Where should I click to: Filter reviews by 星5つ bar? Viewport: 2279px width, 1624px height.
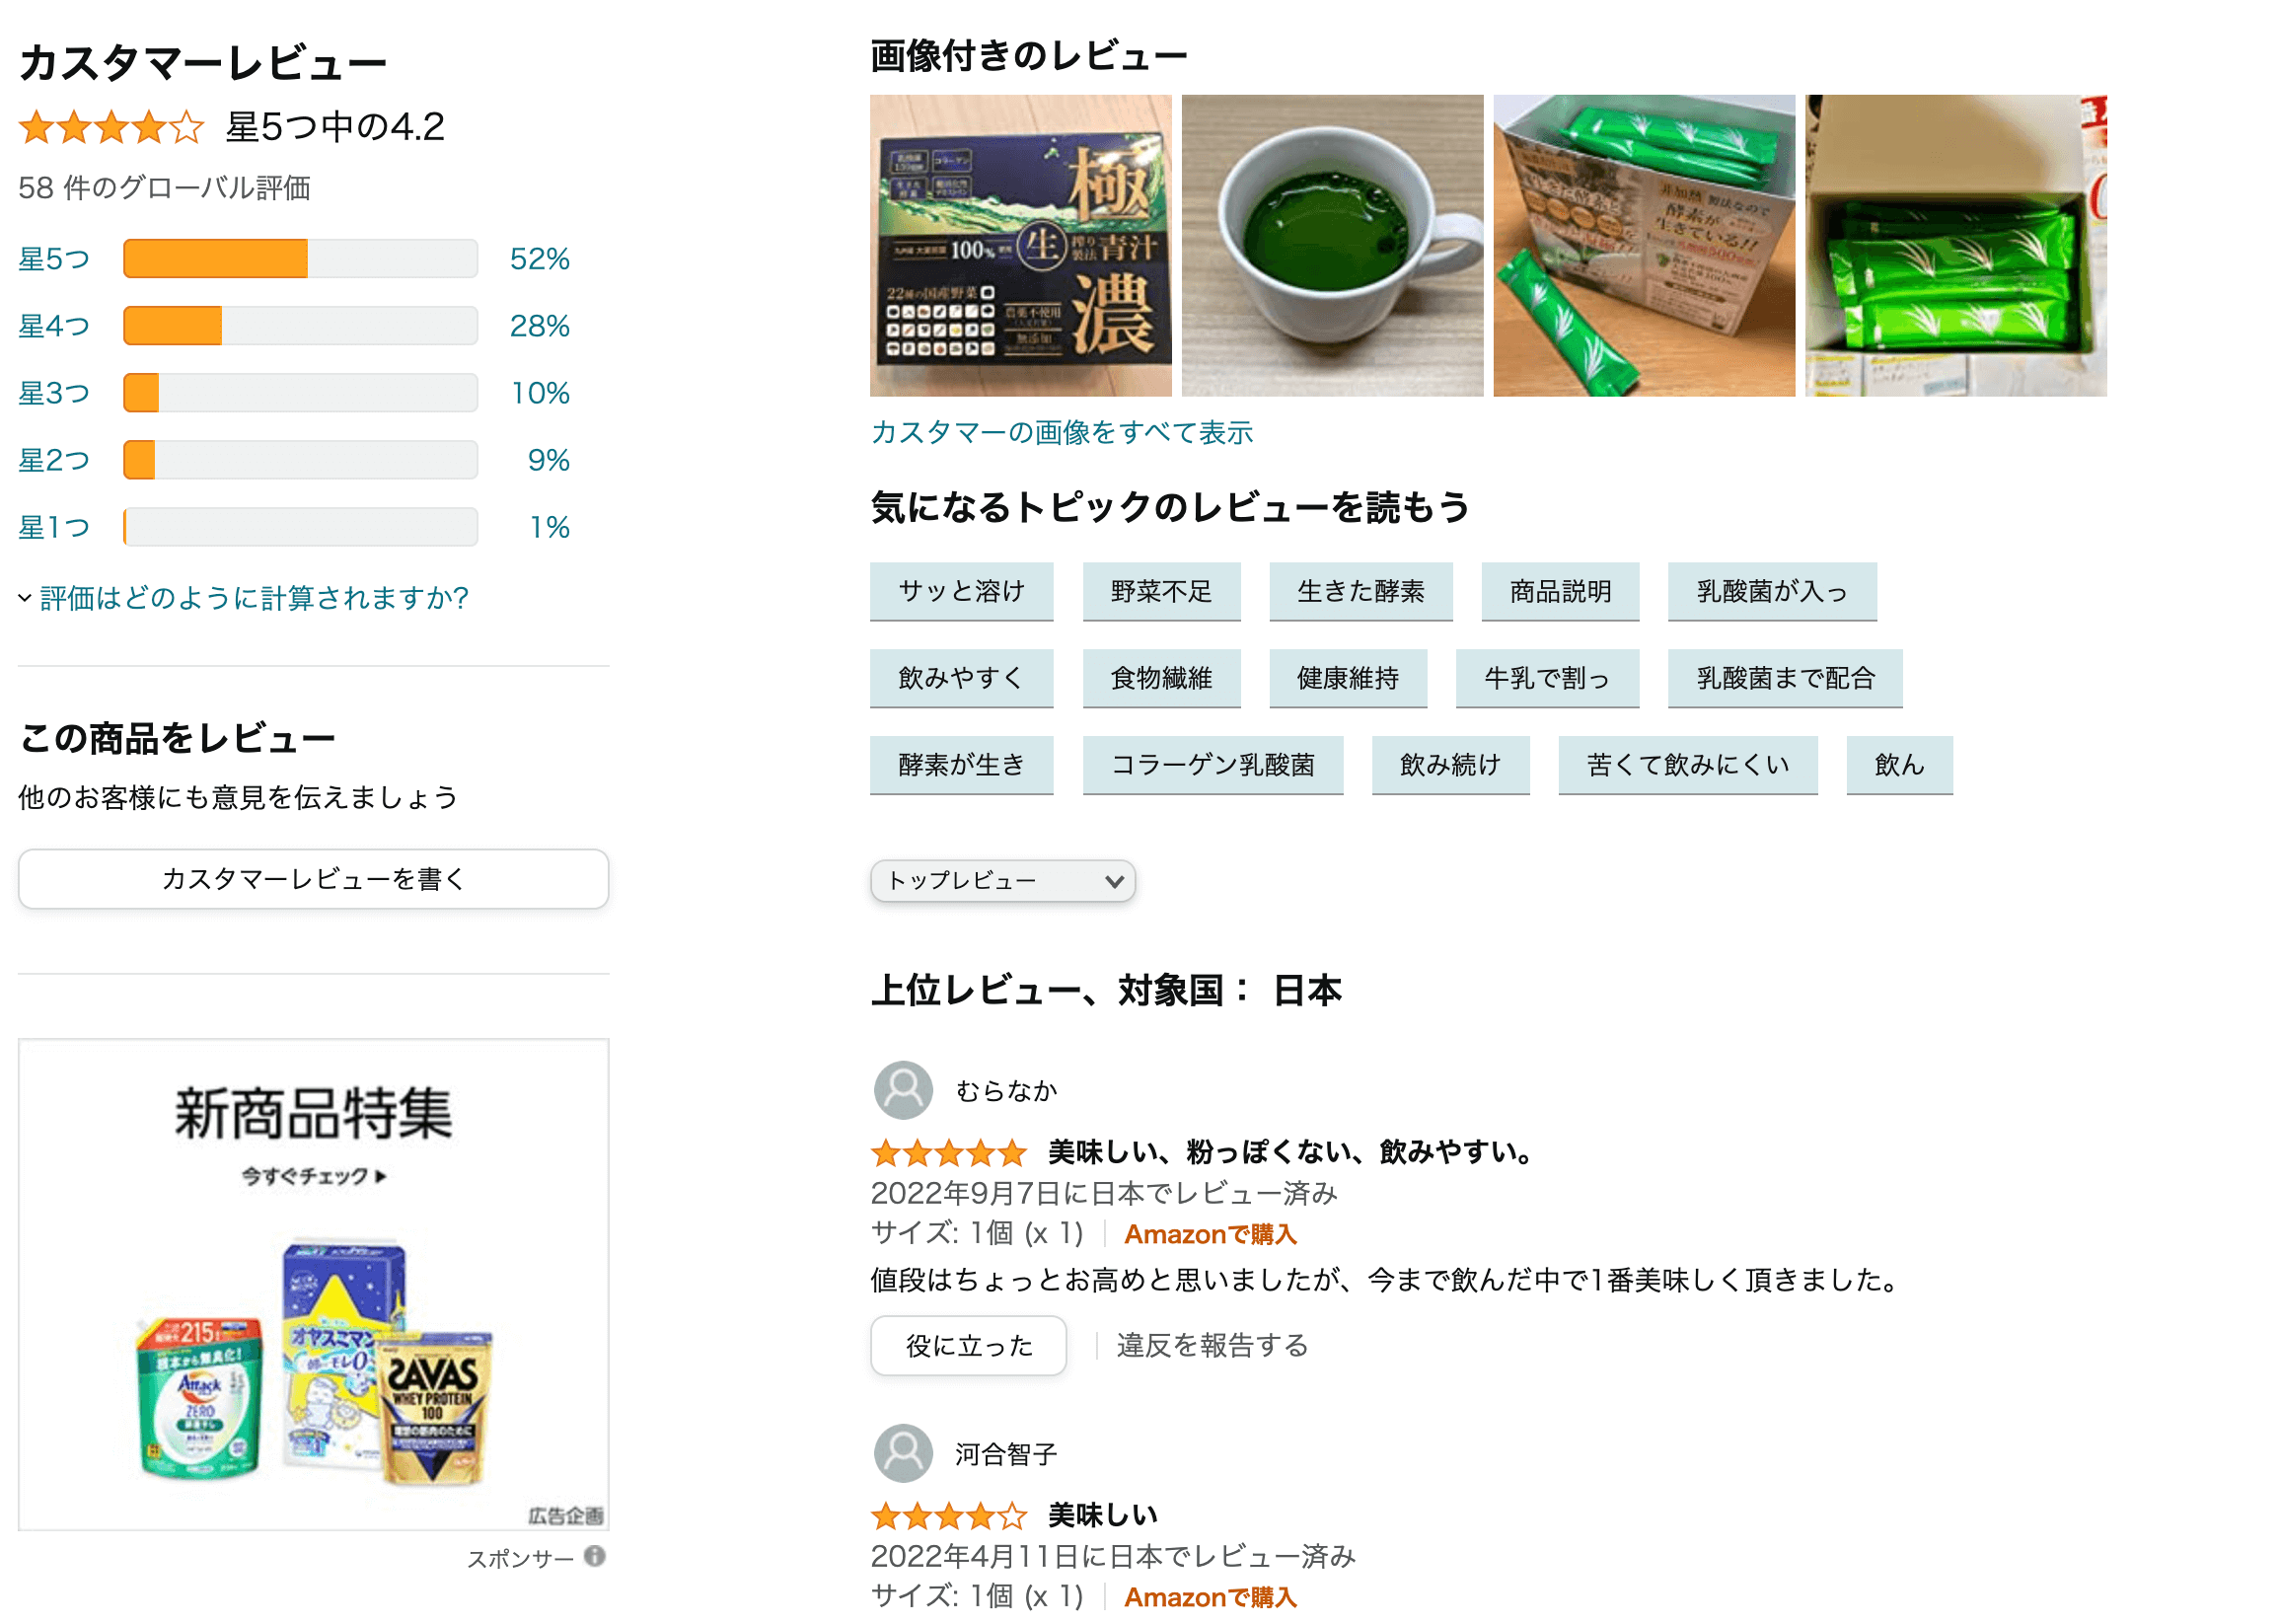point(300,258)
